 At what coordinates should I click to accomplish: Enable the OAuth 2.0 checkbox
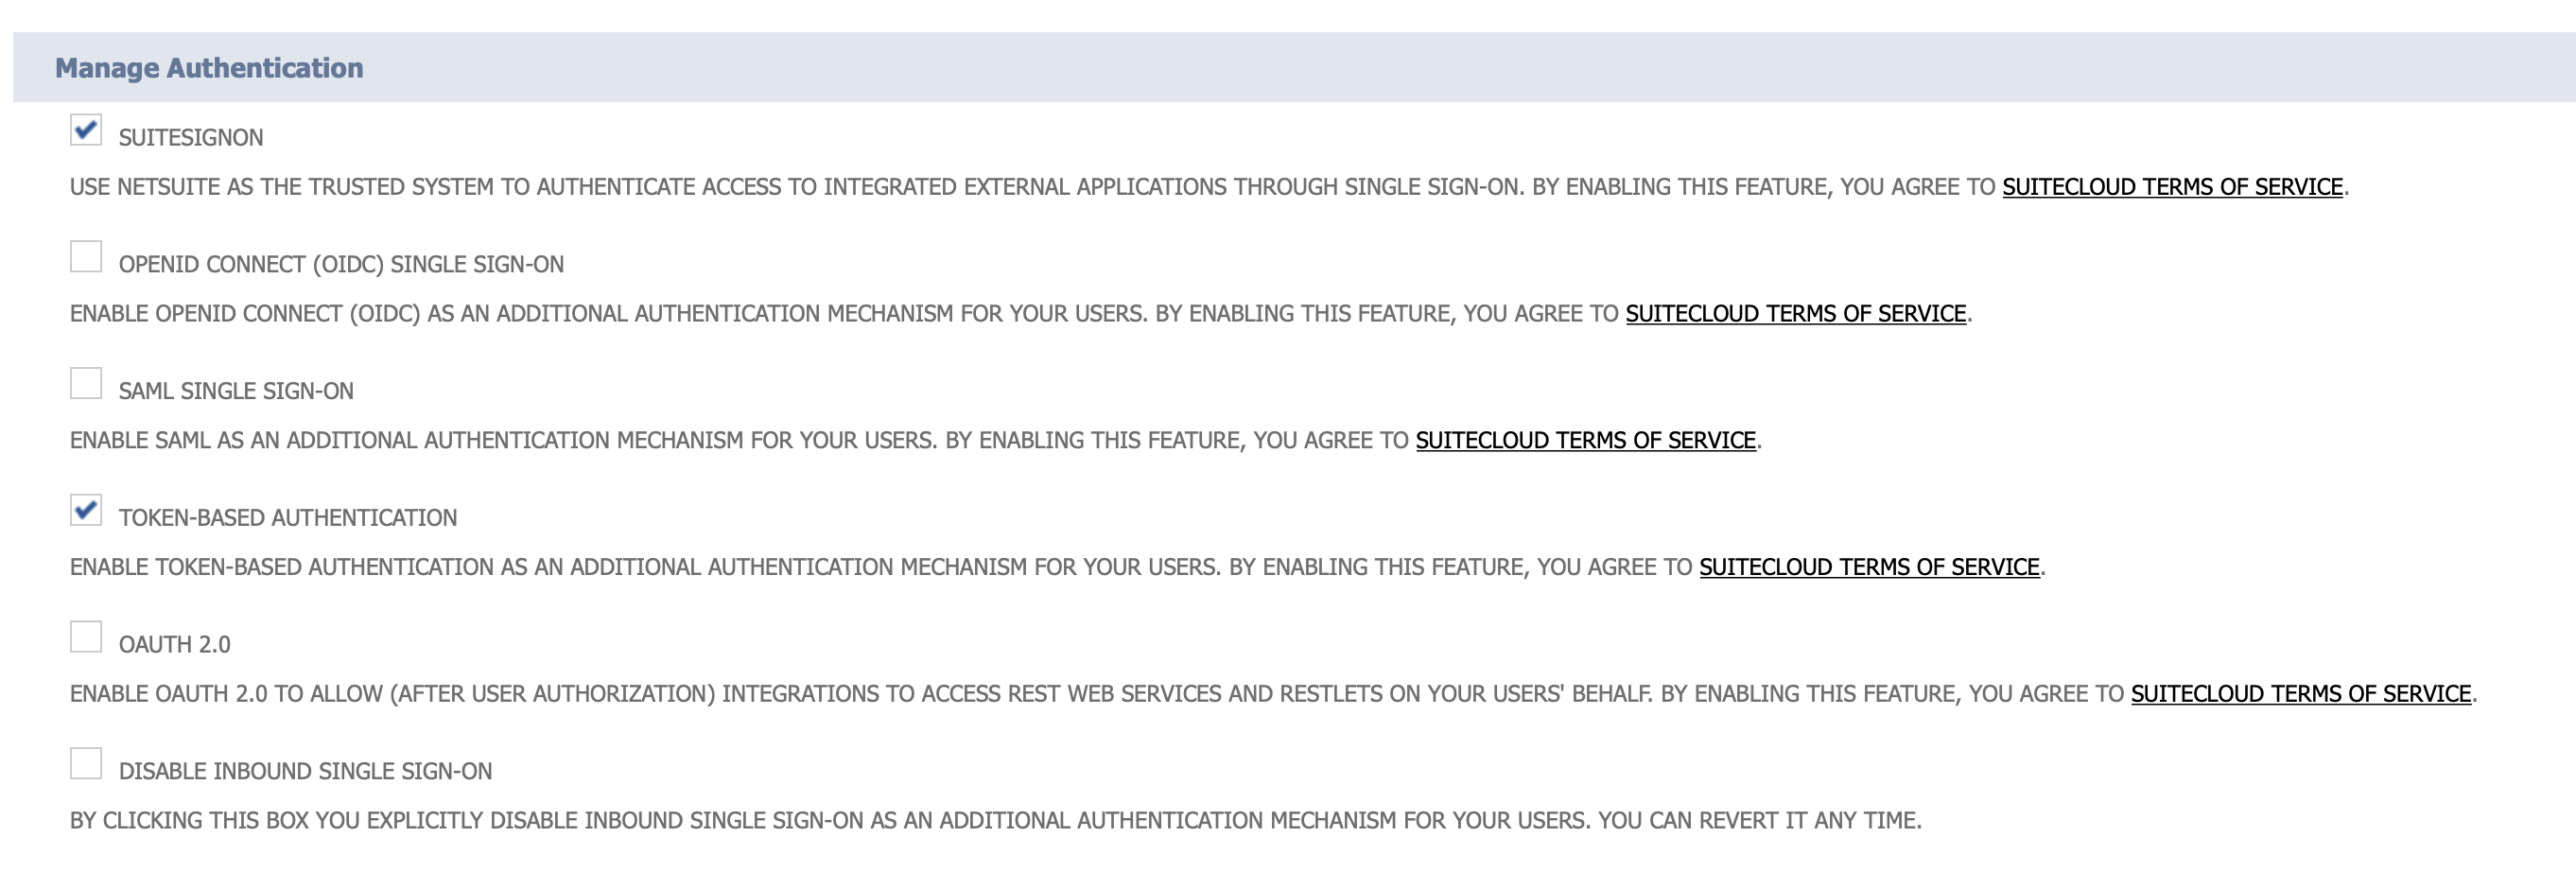(86, 637)
